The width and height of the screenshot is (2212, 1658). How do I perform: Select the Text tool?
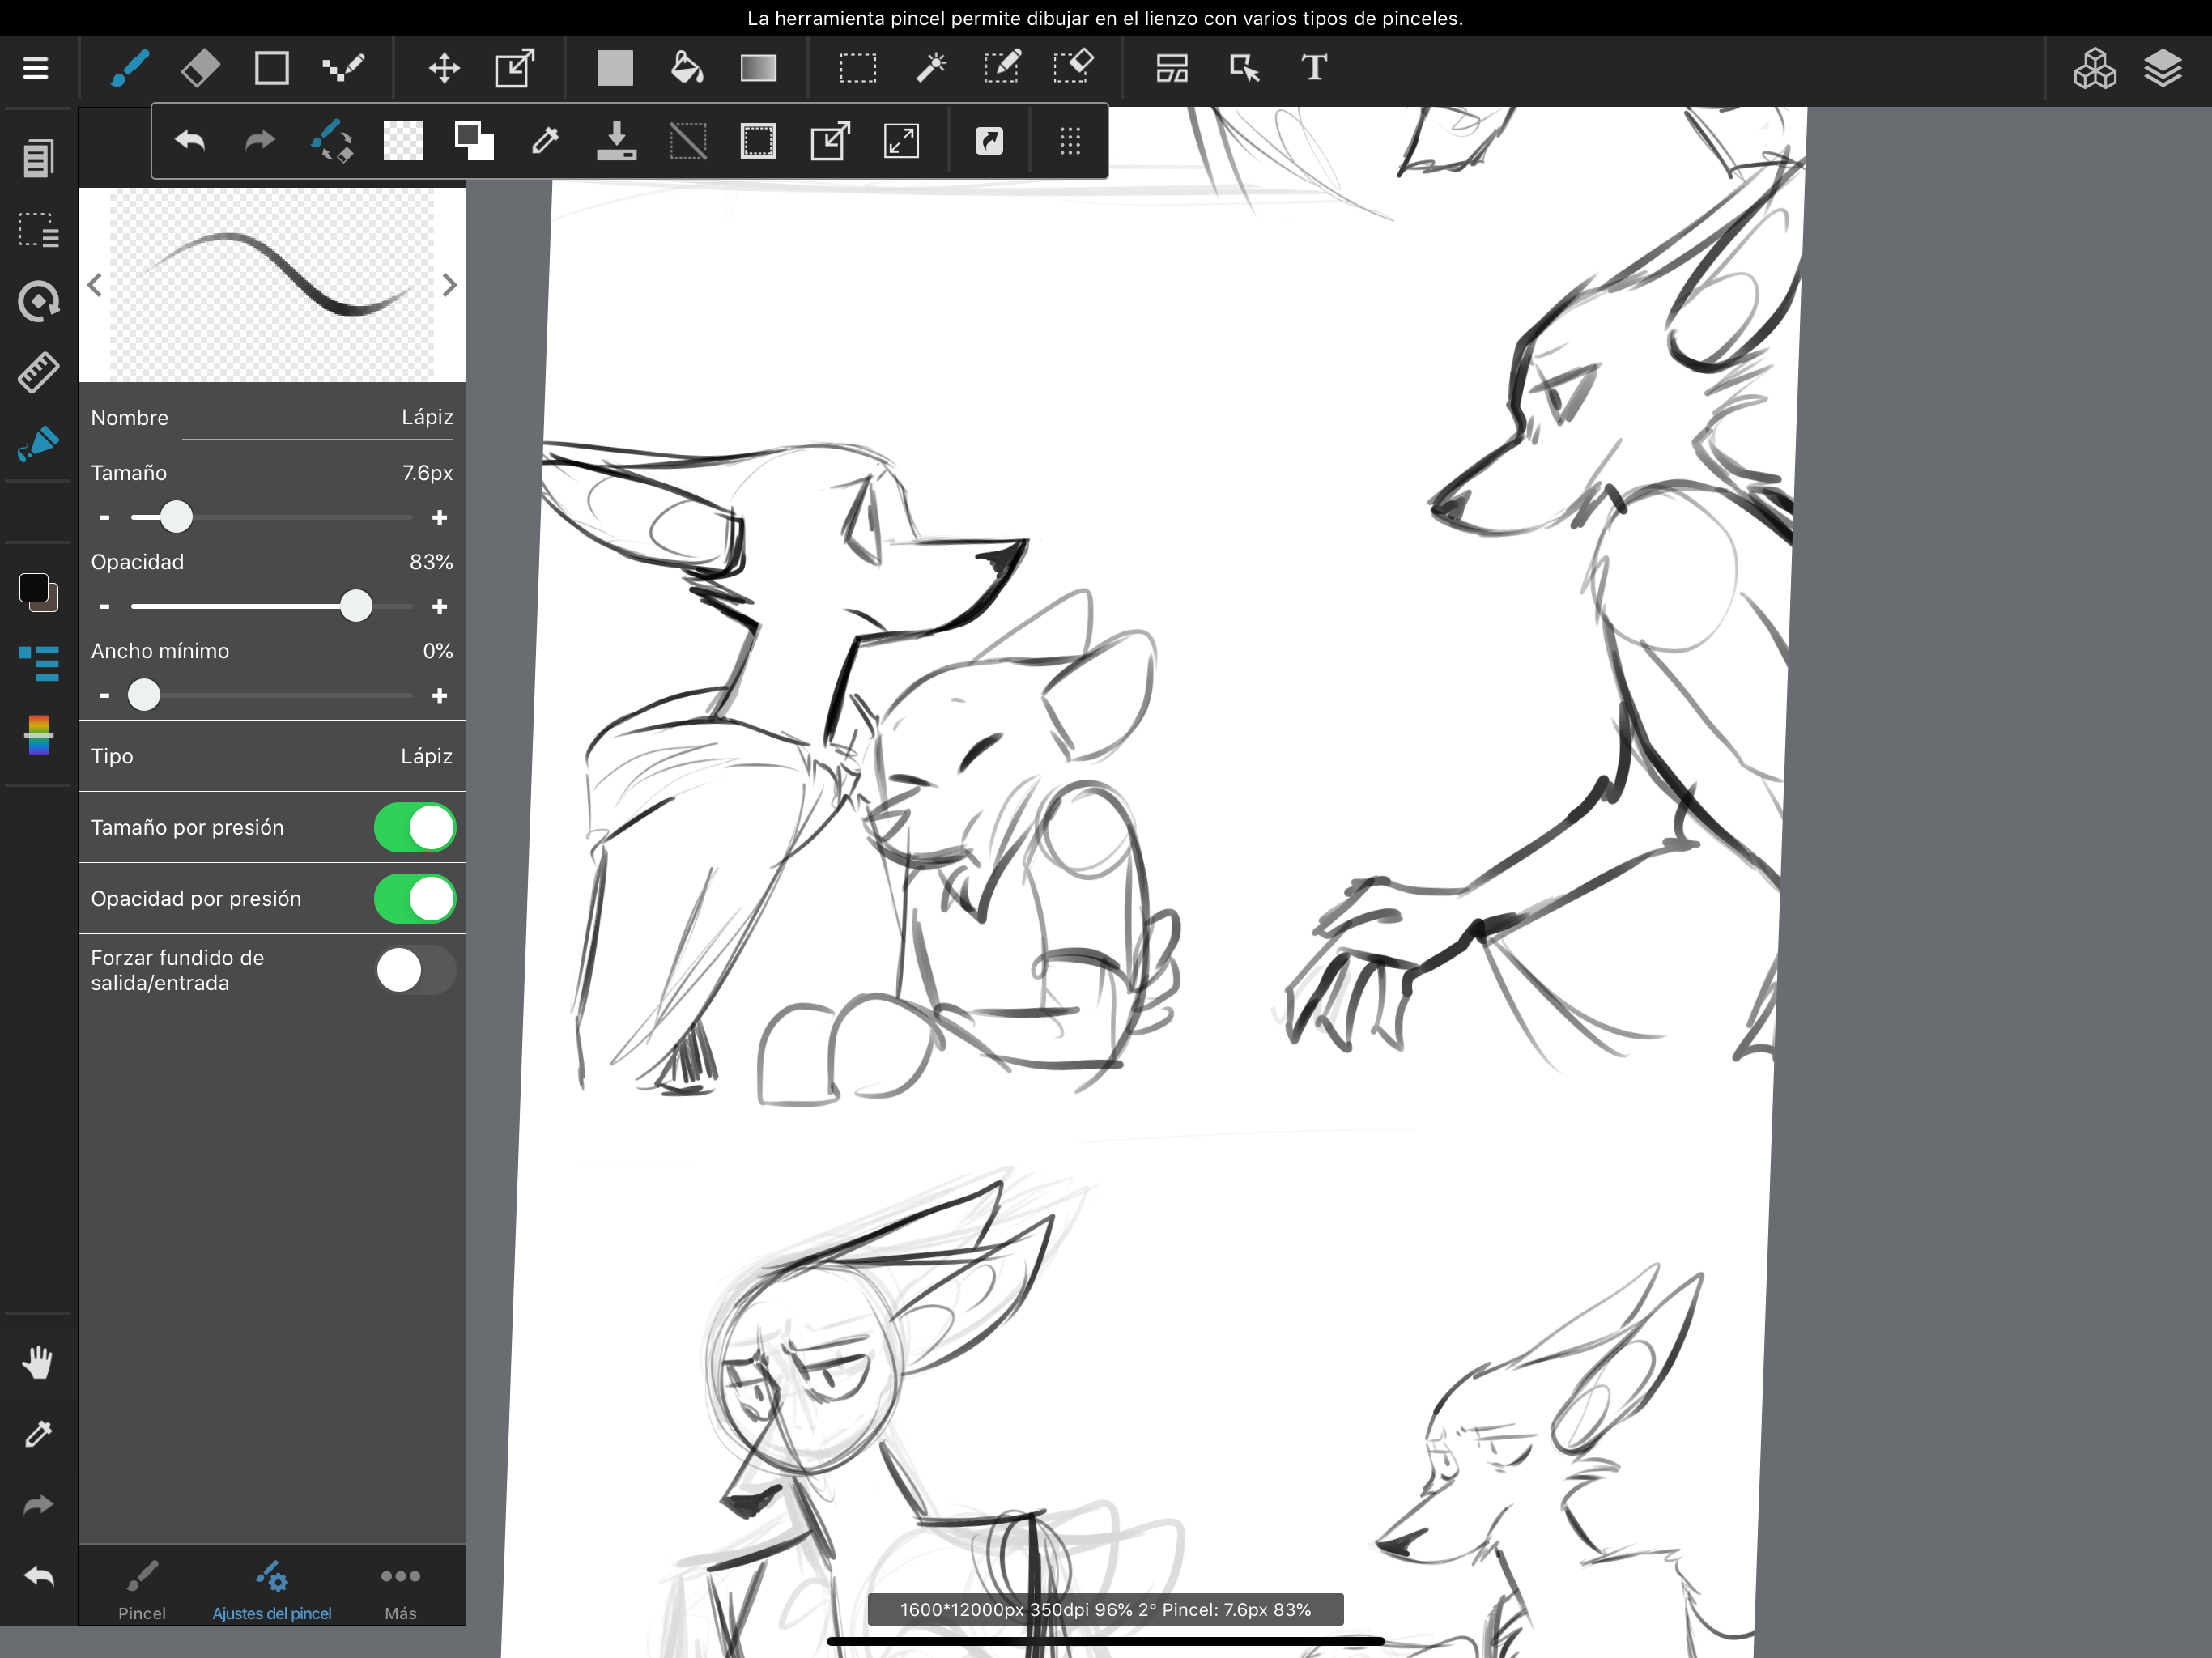coord(1314,68)
